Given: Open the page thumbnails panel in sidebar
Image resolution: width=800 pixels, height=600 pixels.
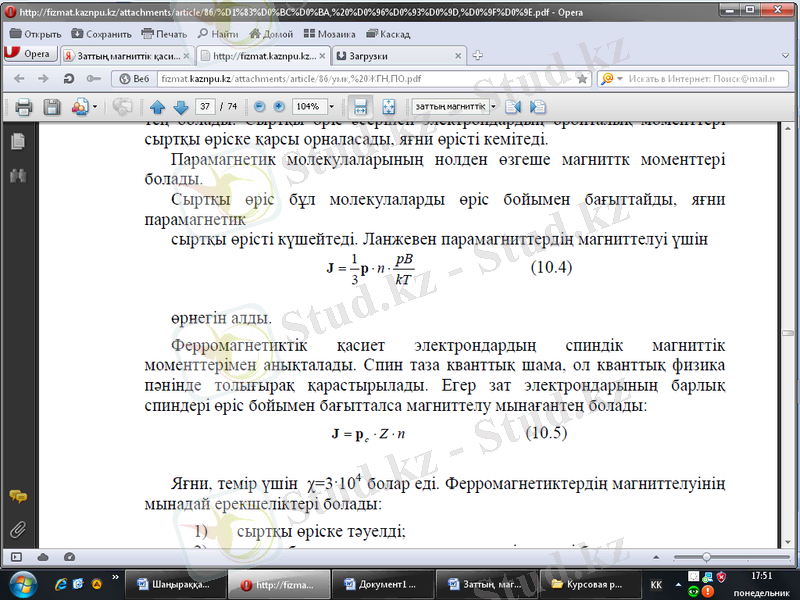Looking at the screenshot, I should click(x=18, y=141).
